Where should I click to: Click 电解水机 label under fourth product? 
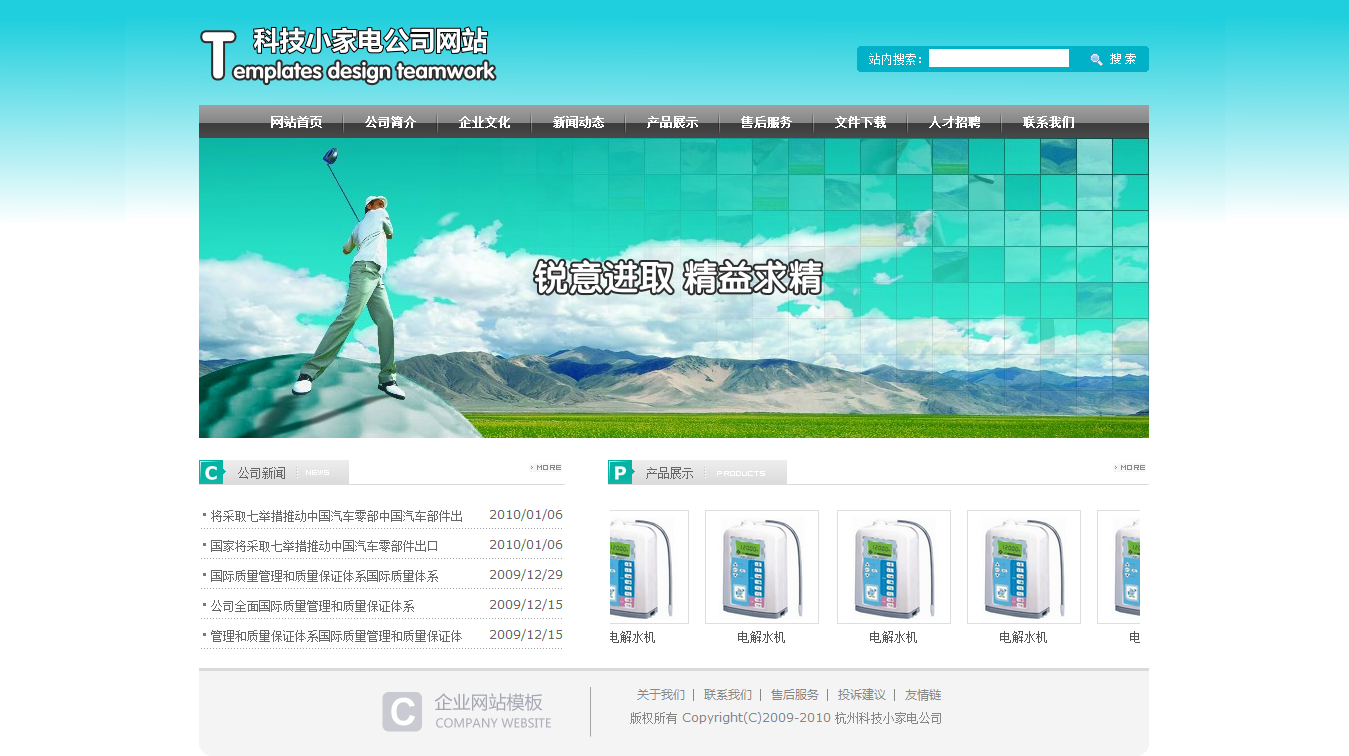coord(1023,637)
